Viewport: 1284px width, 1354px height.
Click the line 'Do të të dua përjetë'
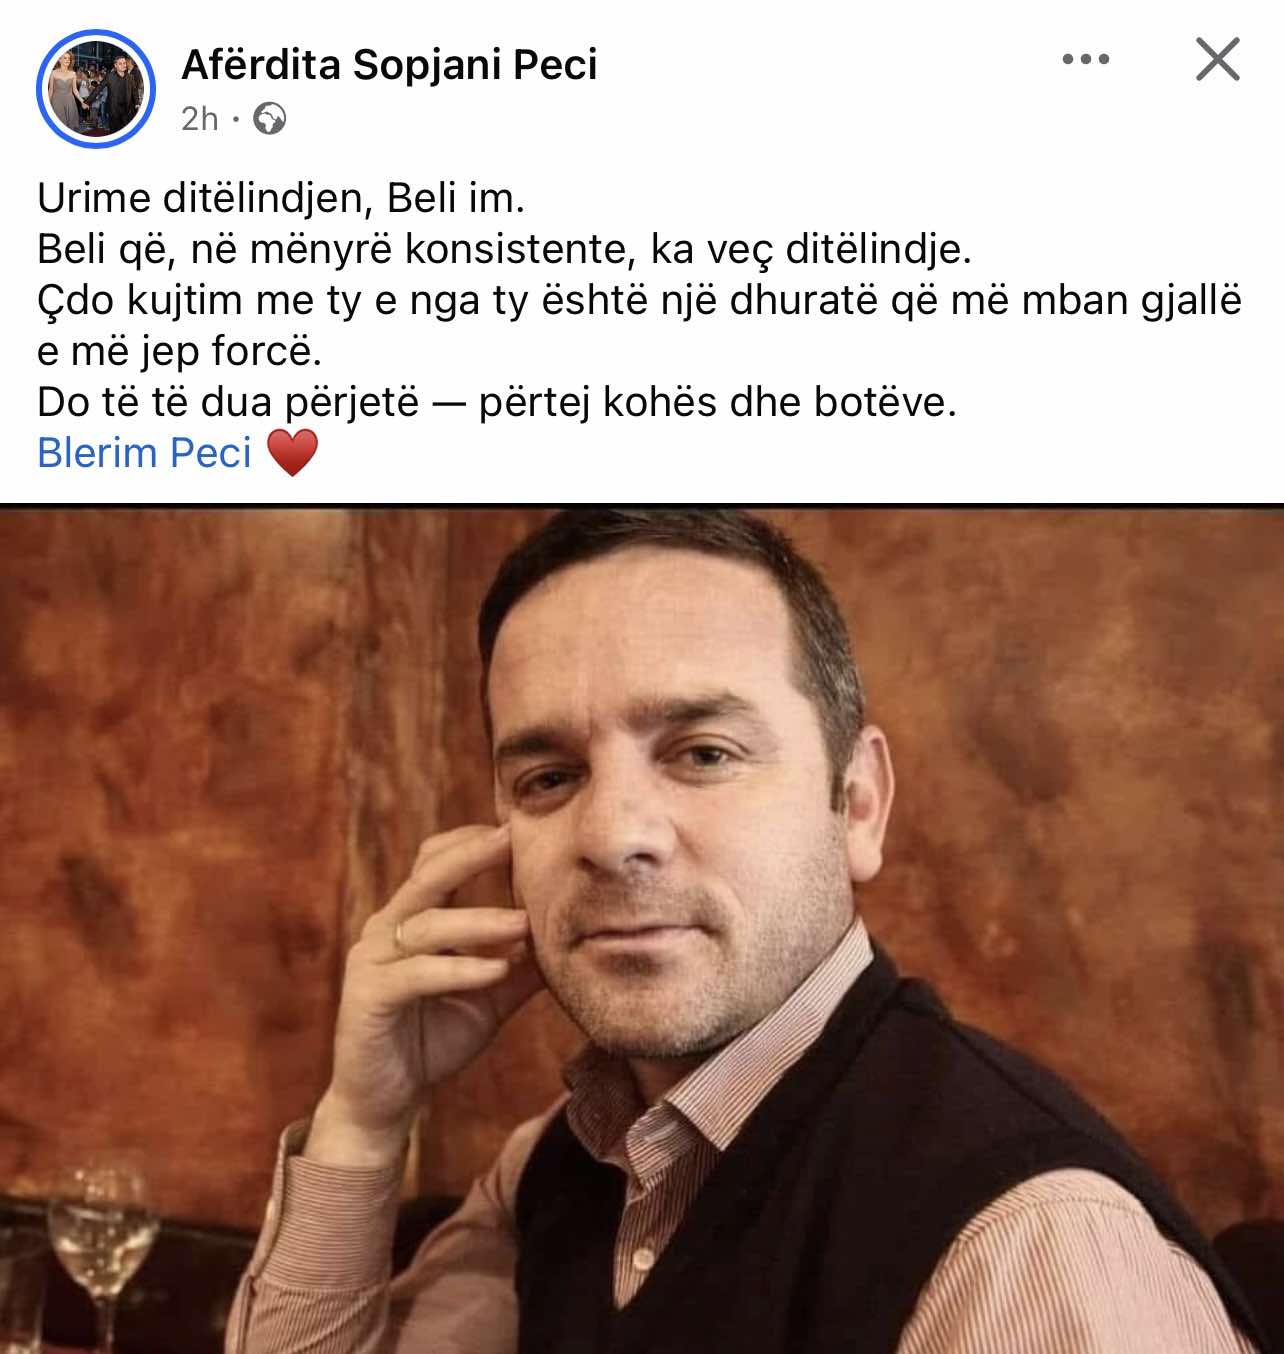pos(497,402)
